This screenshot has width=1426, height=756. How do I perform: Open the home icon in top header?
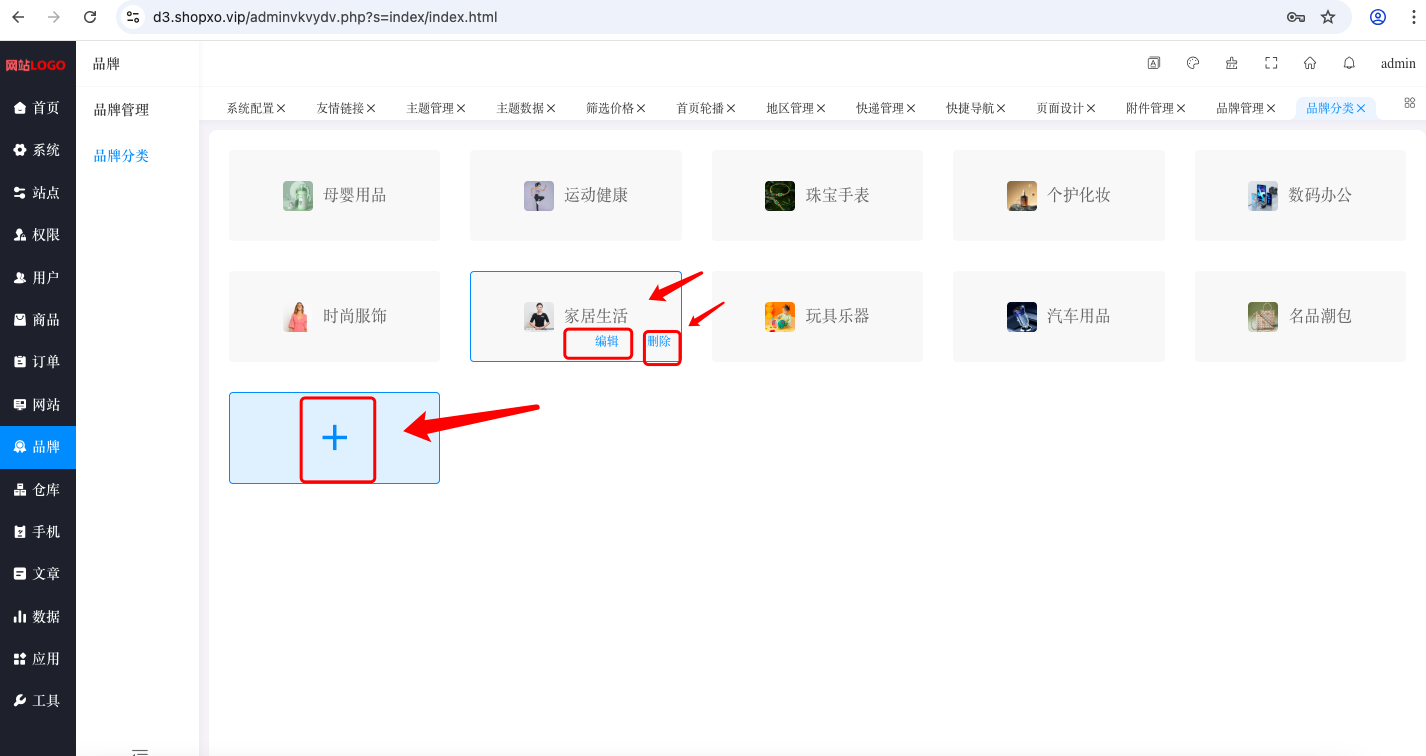tap(1310, 63)
